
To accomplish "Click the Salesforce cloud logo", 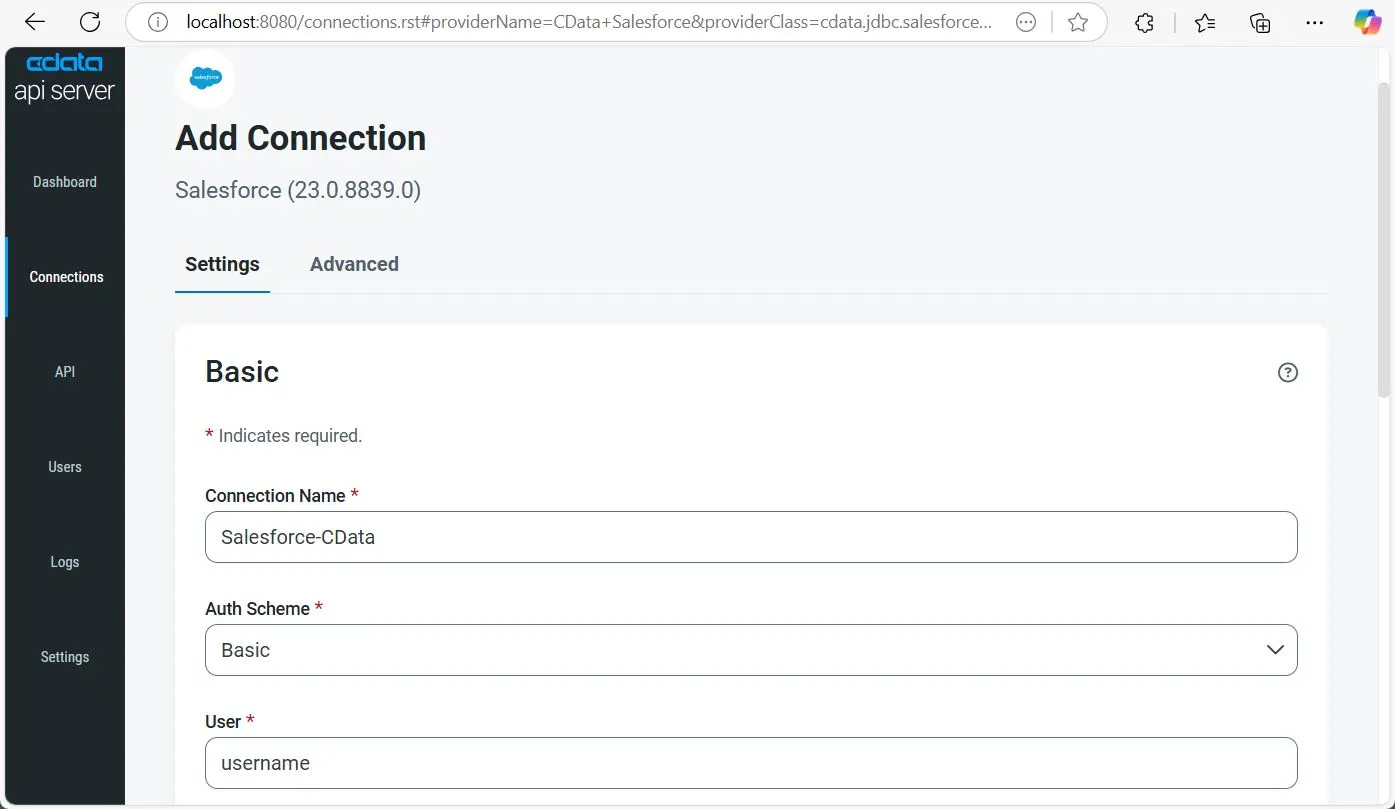I will [x=205, y=78].
